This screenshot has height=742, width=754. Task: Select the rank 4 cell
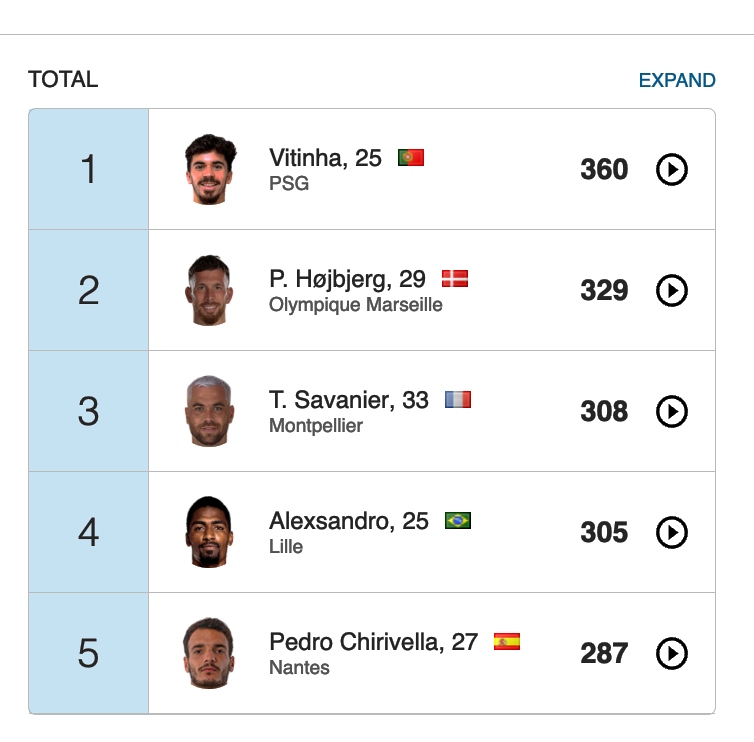(89, 532)
